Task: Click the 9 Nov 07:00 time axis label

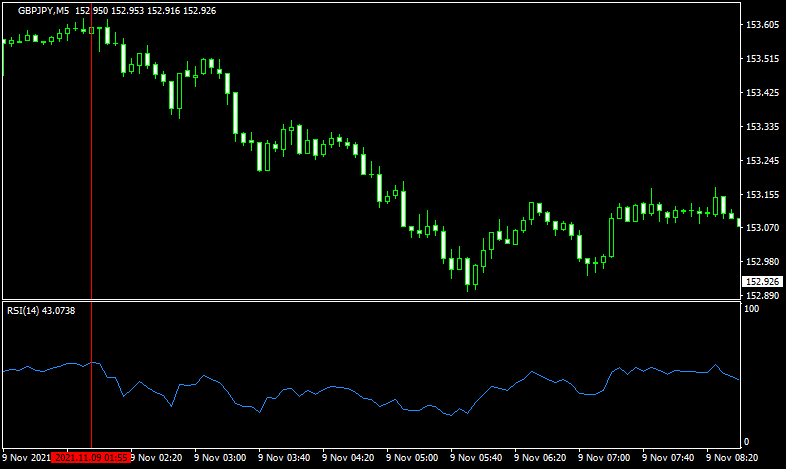Action: click(x=604, y=457)
